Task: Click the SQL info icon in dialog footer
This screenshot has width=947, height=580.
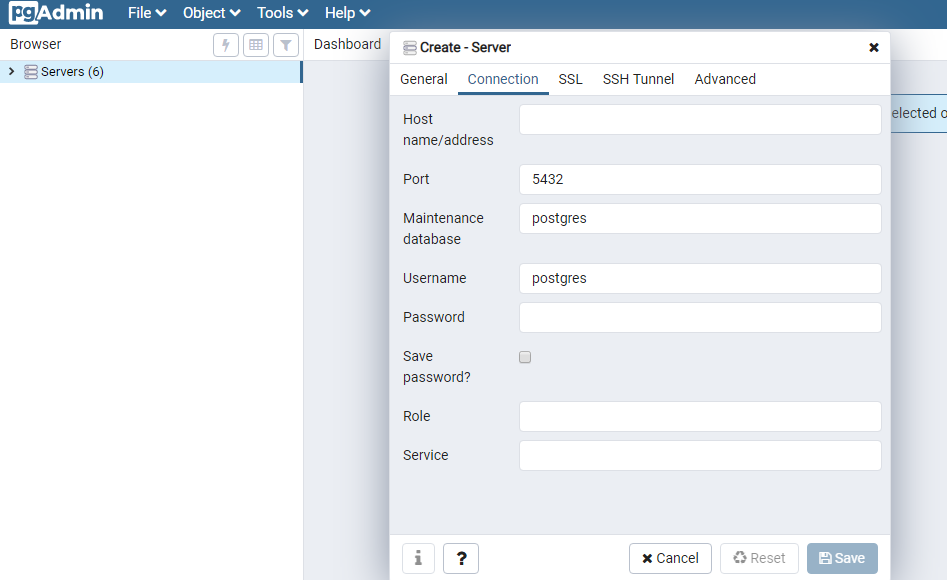Action: (x=418, y=558)
